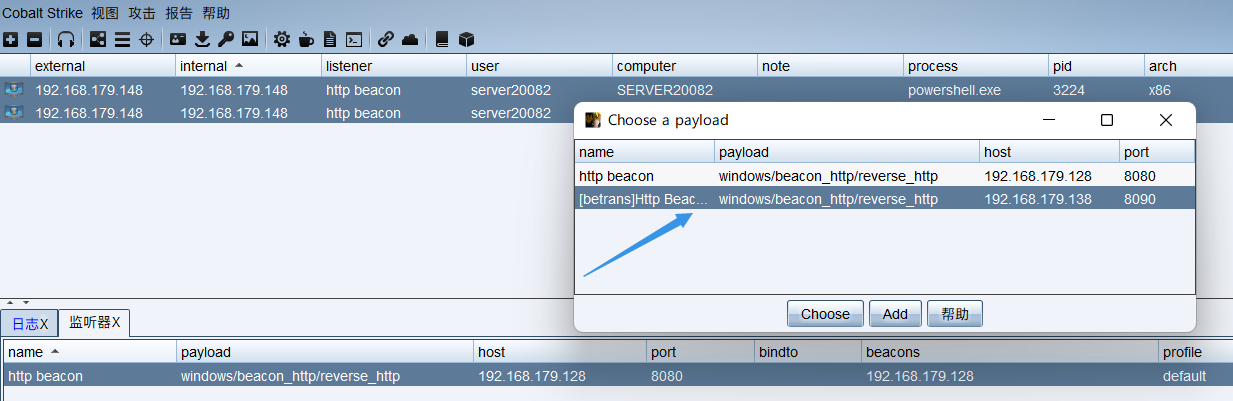This screenshot has height=401, width=1233.
Task: Click the Choose button
Action: (825, 314)
